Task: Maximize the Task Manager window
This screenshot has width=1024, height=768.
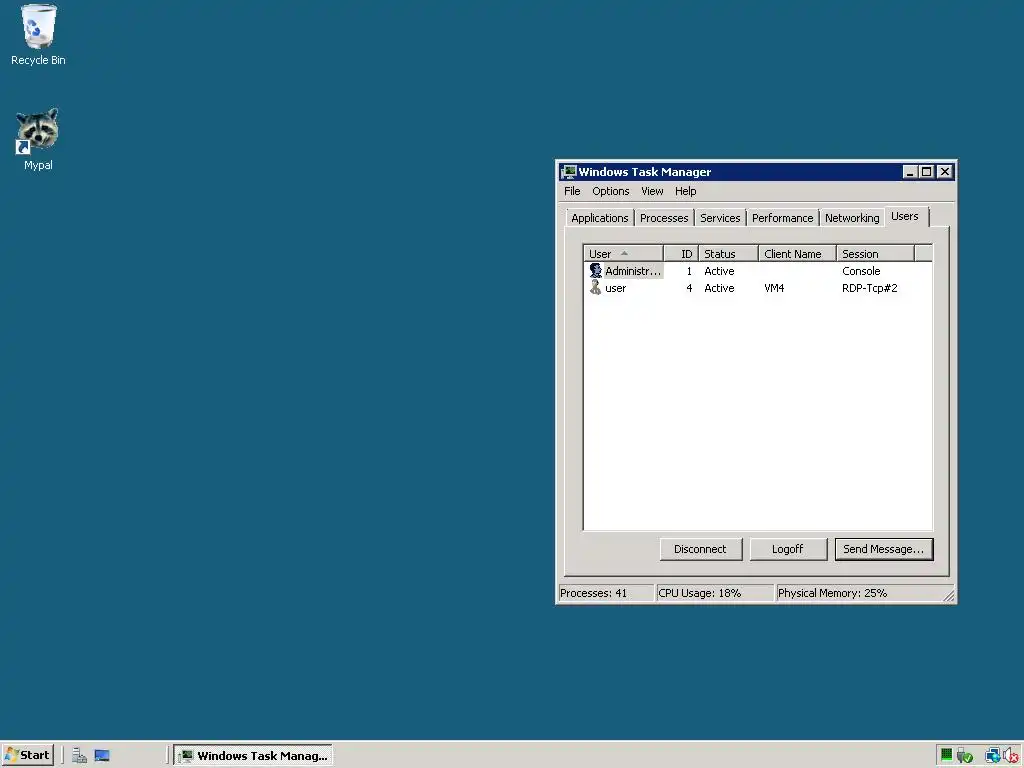Action: [926, 172]
